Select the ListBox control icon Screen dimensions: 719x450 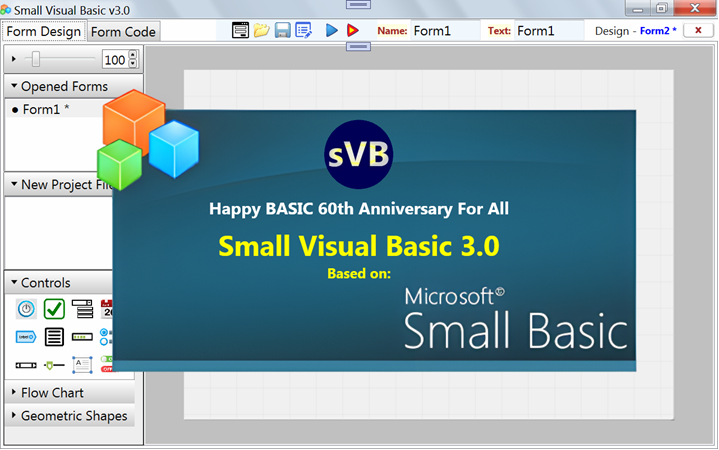[54, 337]
